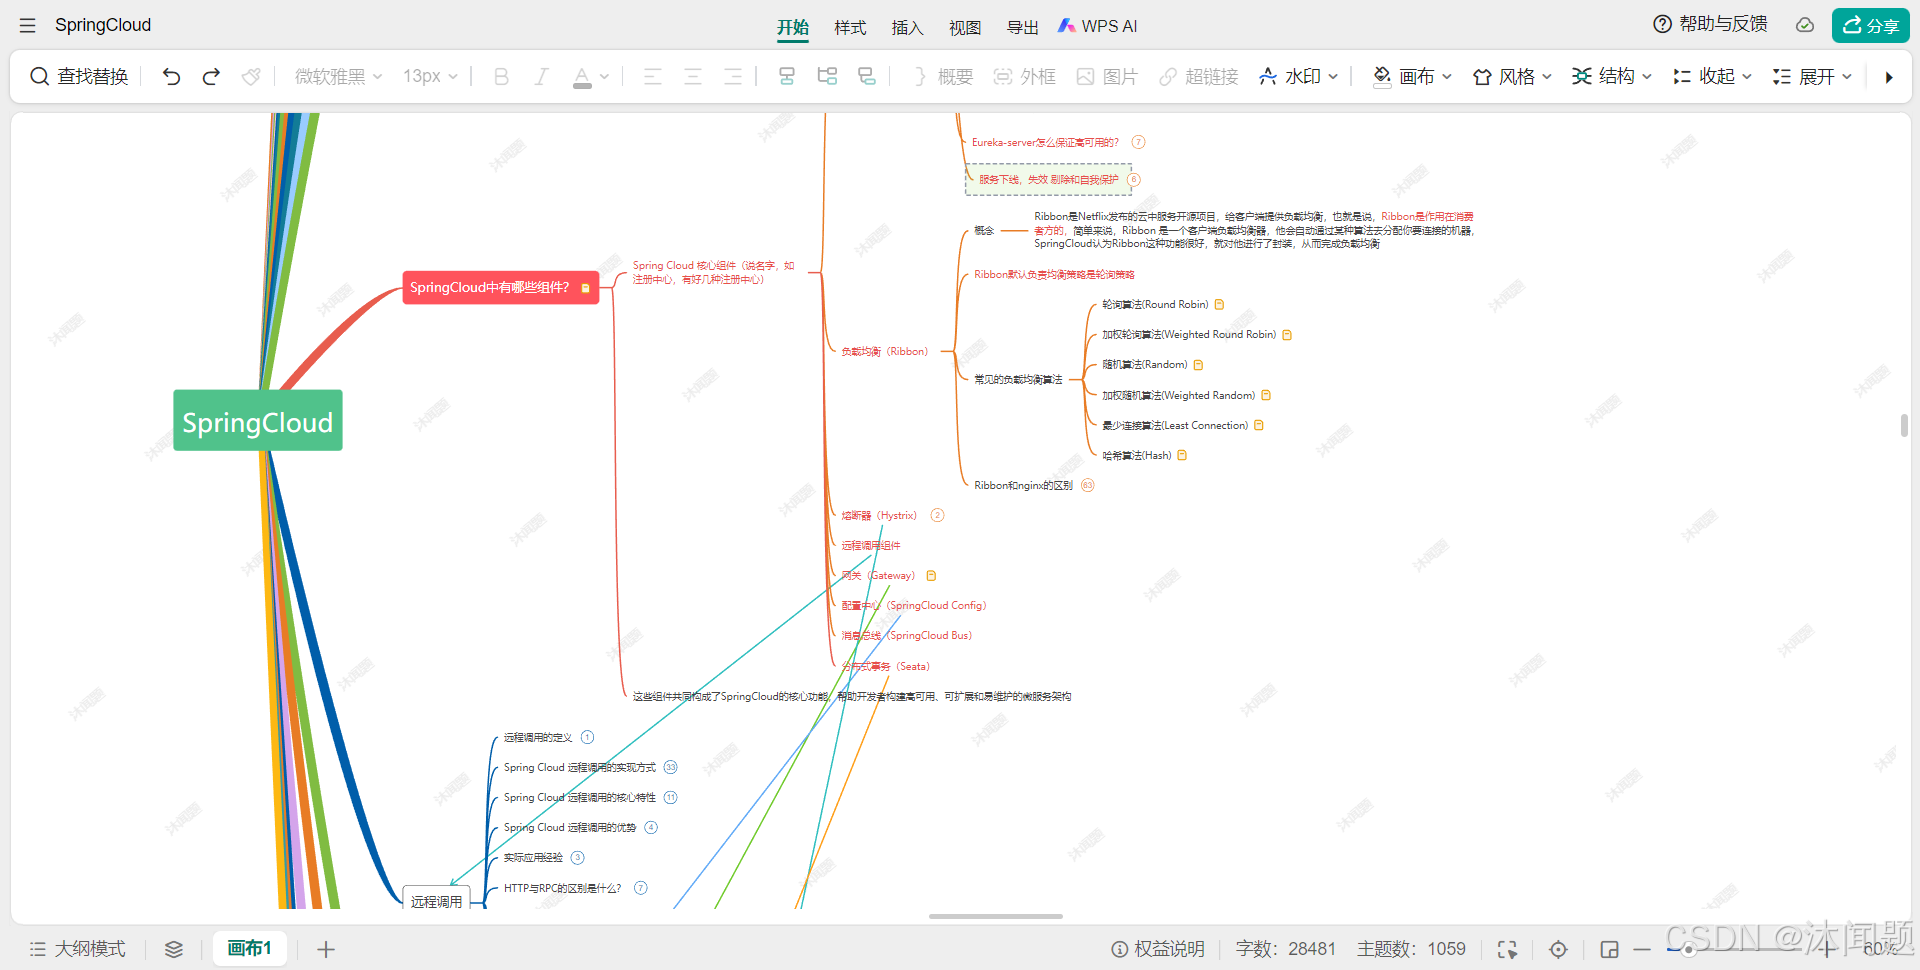Insert a parent topic icon

pyautogui.click(x=867, y=77)
